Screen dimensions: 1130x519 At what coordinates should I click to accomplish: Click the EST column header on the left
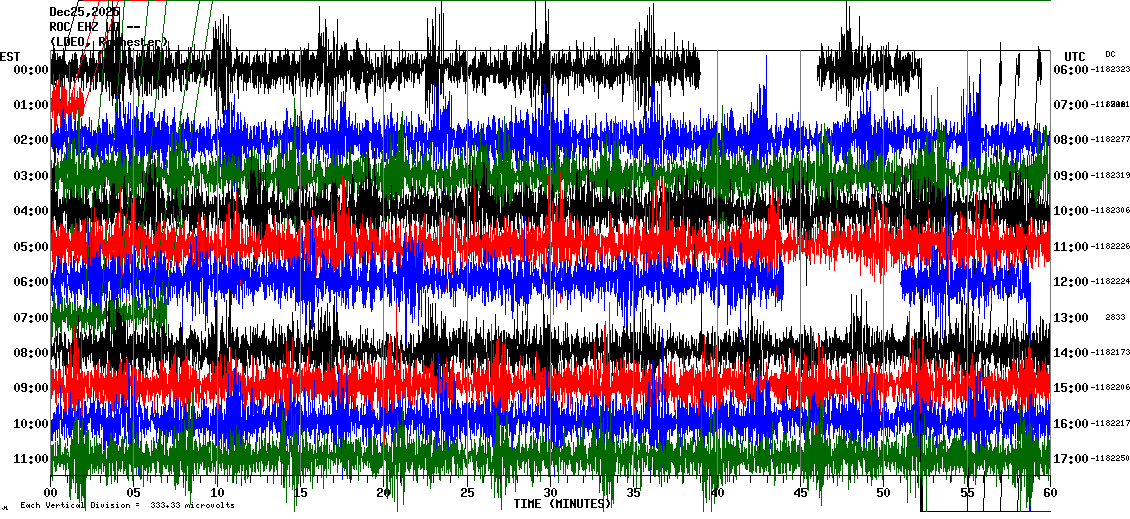(x=10, y=56)
